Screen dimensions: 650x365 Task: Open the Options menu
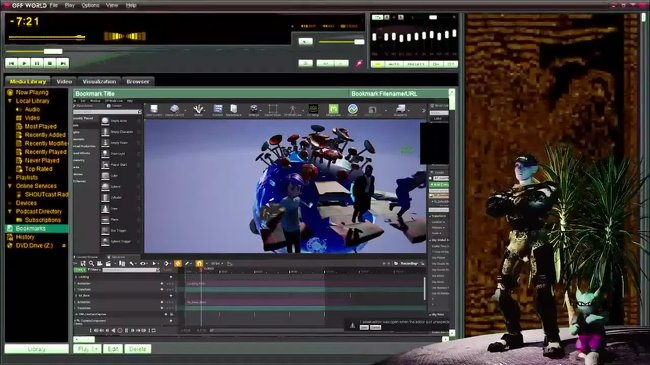click(90, 5)
